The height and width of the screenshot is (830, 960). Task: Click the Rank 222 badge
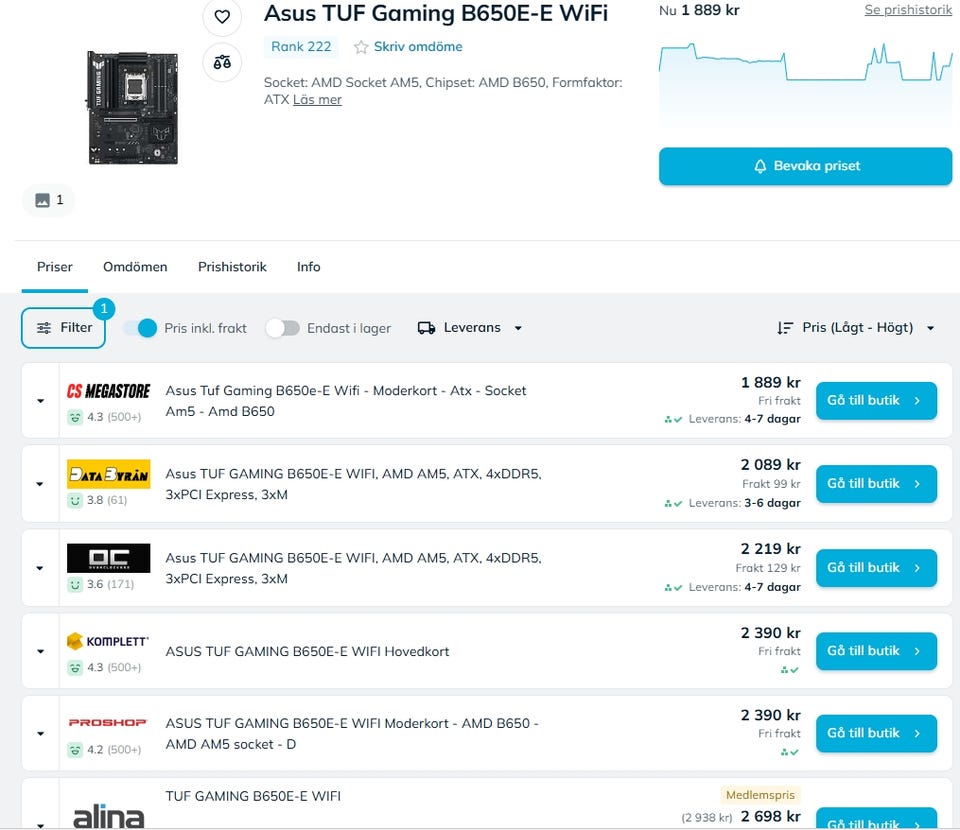pyautogui.click(x=301, y=47)
